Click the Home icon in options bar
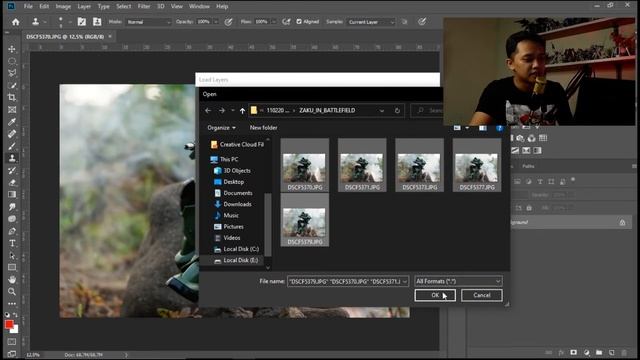The height and width of the screenshot is (360, 640). point(16,22)
